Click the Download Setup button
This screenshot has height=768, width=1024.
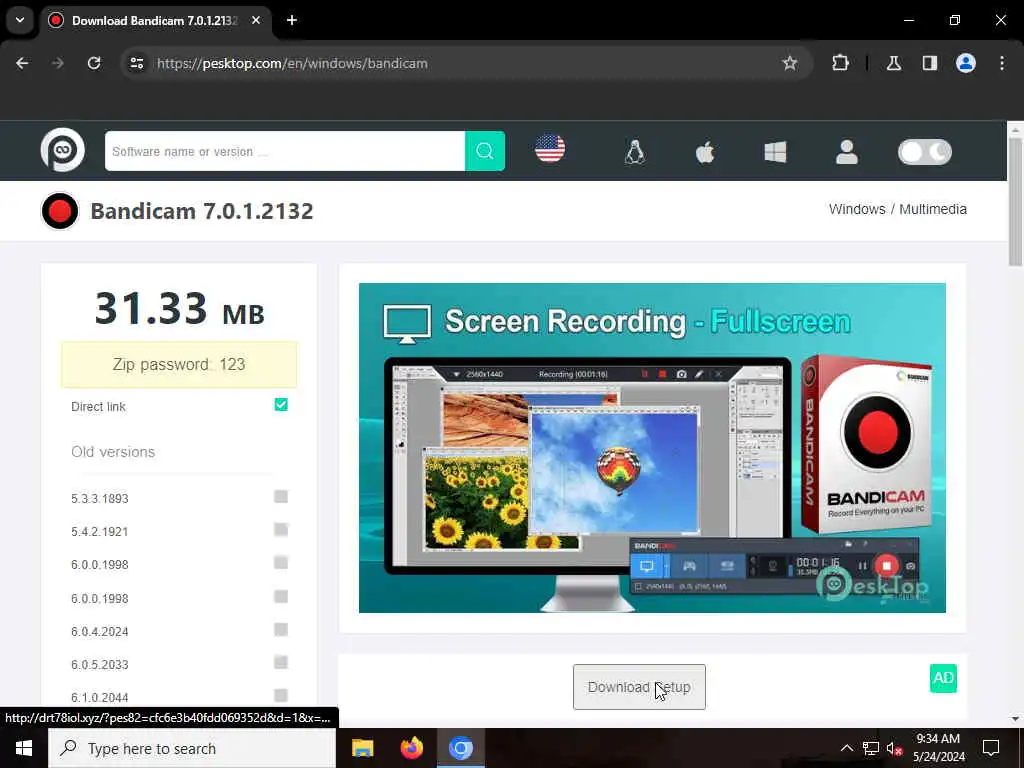[639, 687]
